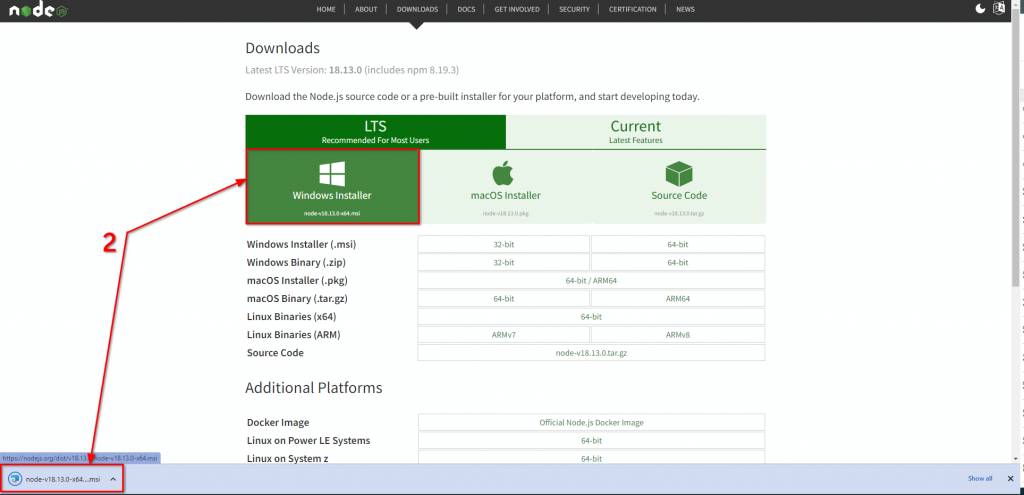
Task: Download 64-bit Windows Installer (.msi)
Action: (678, 244)
